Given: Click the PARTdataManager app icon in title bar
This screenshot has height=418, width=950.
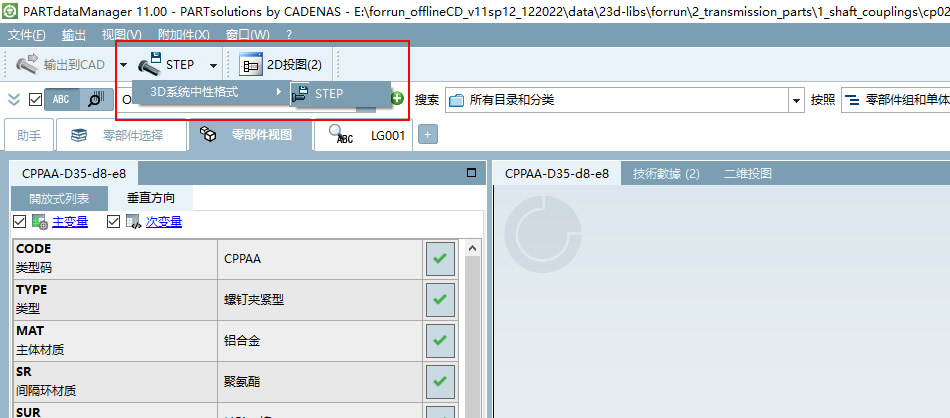Looking at the screenshot, I should (10, 11).
